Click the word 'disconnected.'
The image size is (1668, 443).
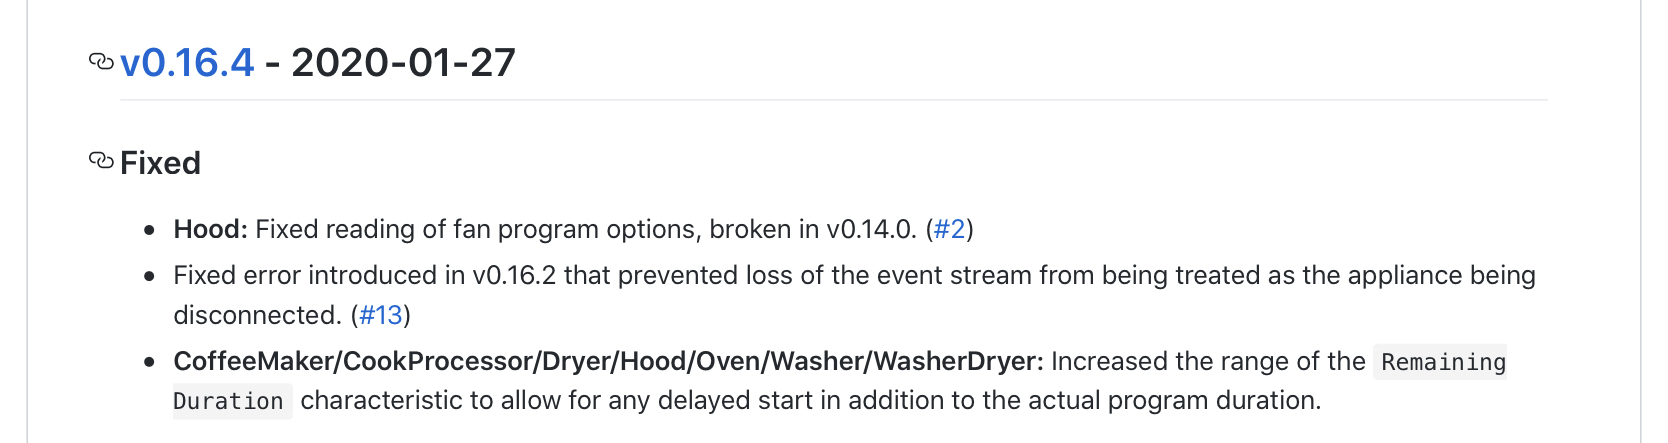258,315
